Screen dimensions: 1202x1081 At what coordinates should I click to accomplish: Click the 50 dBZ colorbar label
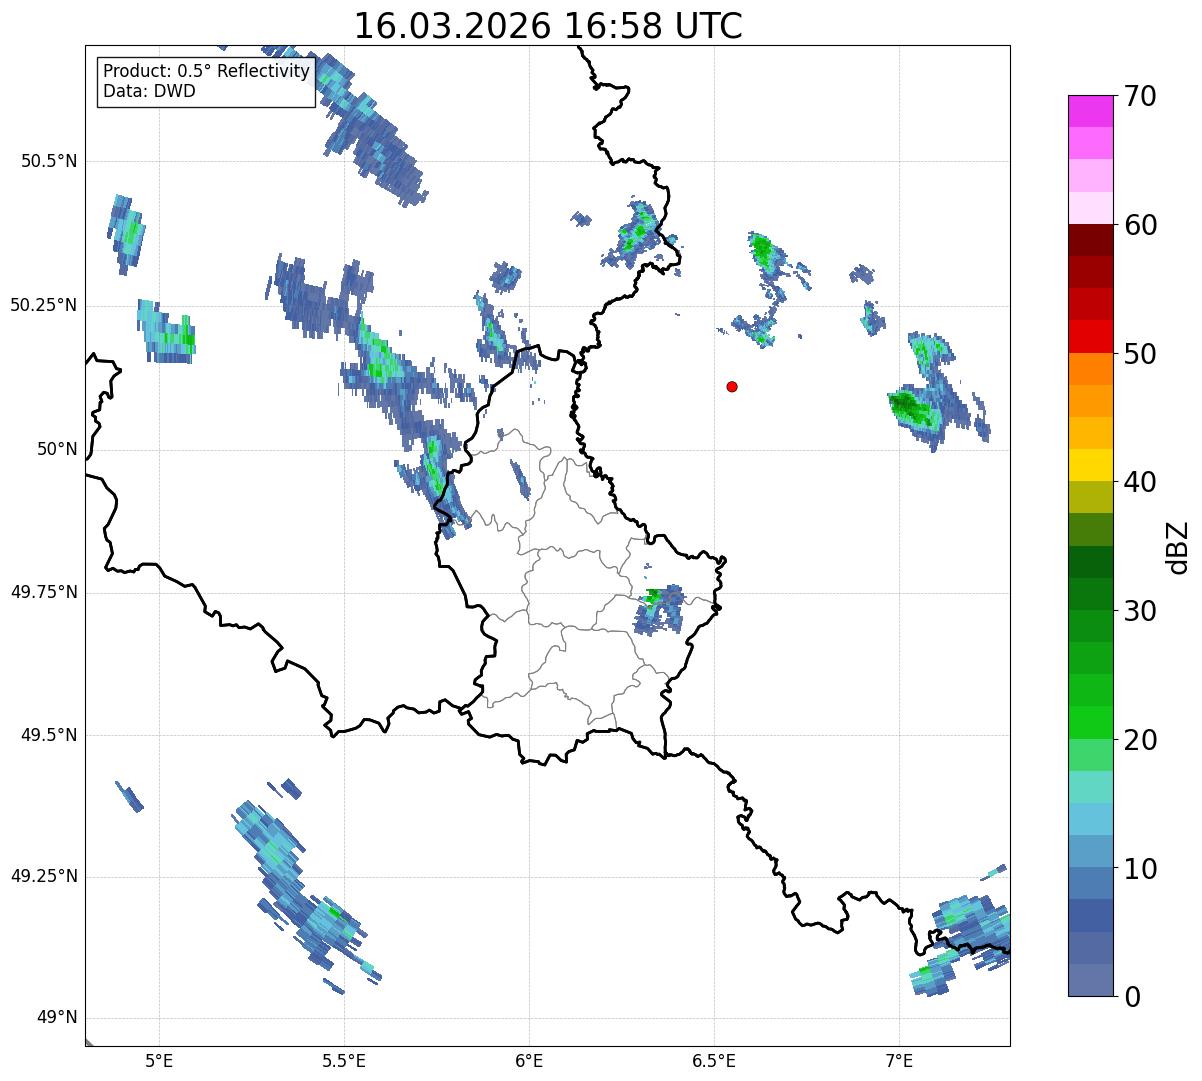point(1141,354)
